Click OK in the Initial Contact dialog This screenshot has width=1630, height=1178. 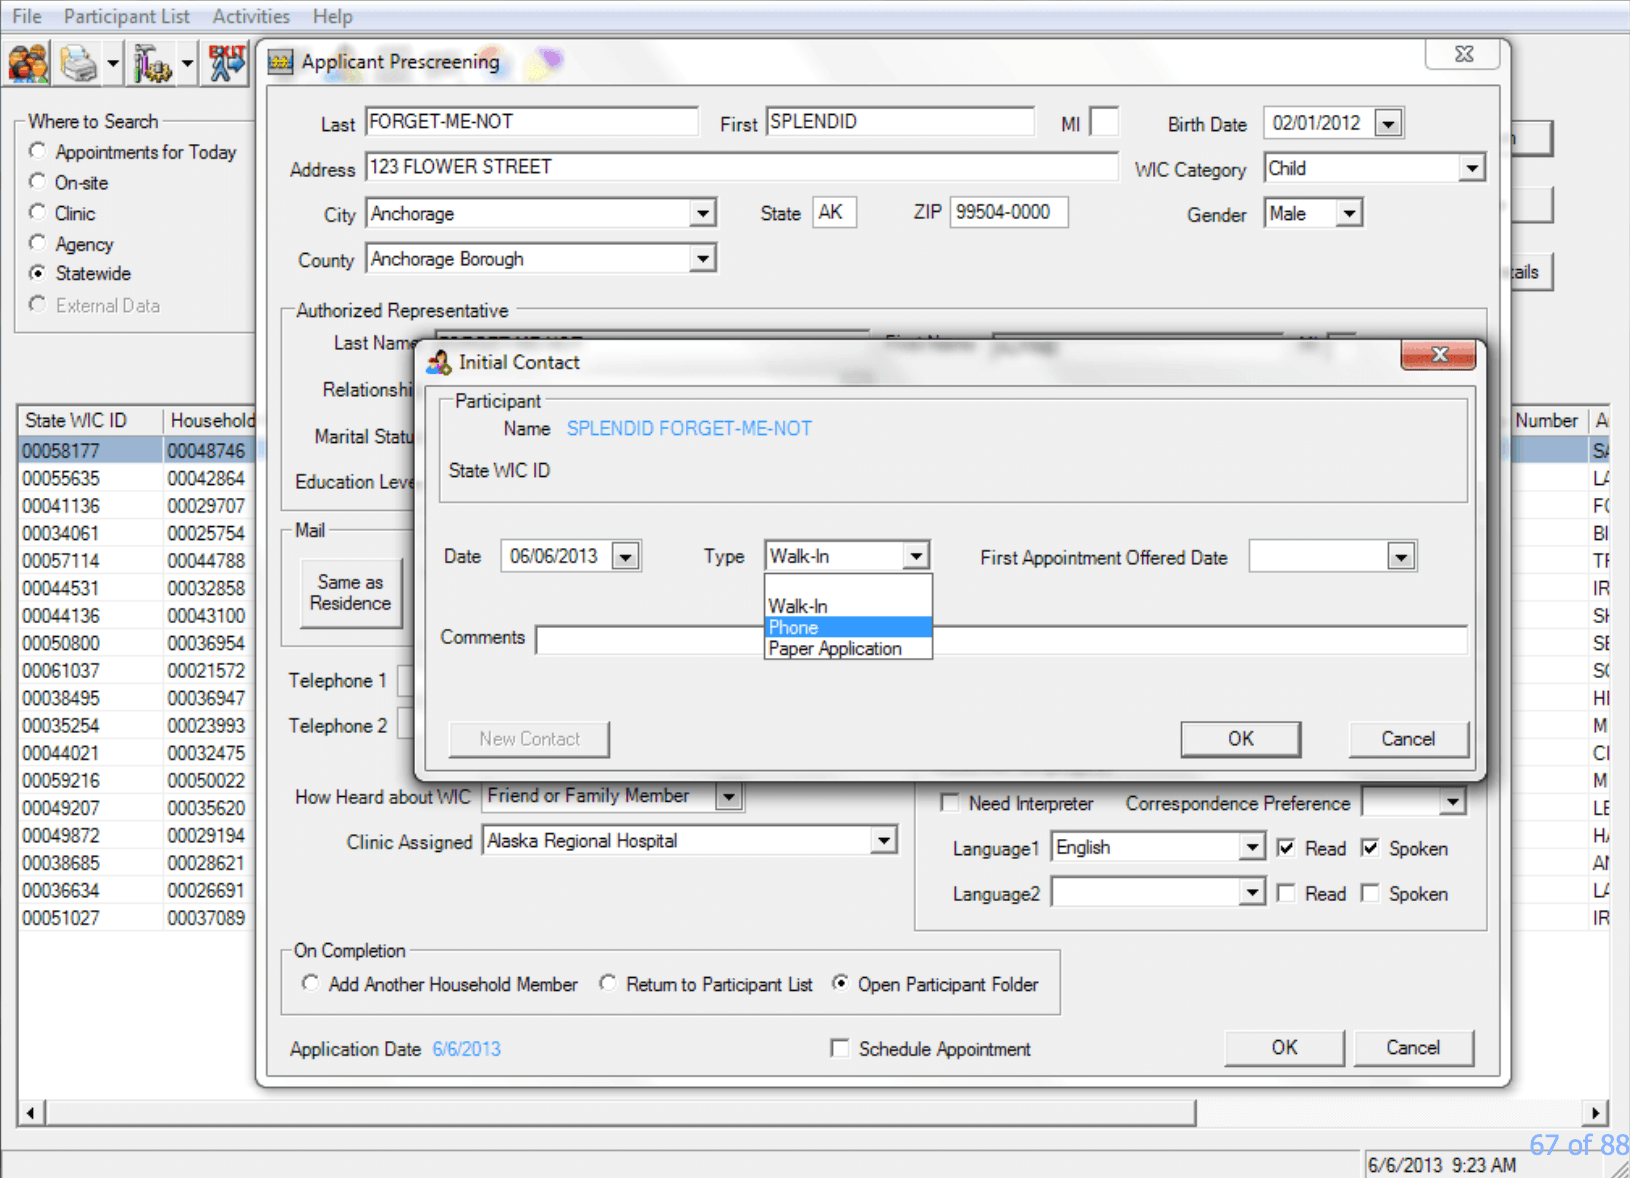1240,739
